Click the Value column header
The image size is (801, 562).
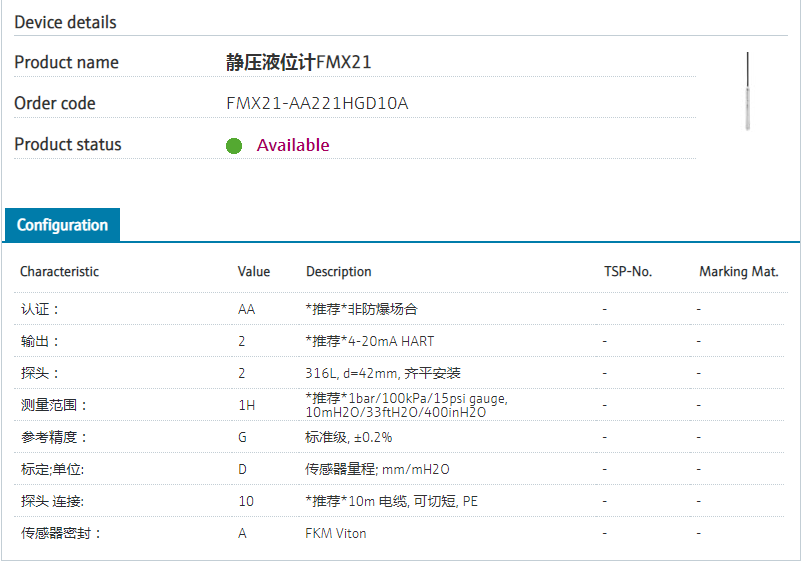coord(254,272)
